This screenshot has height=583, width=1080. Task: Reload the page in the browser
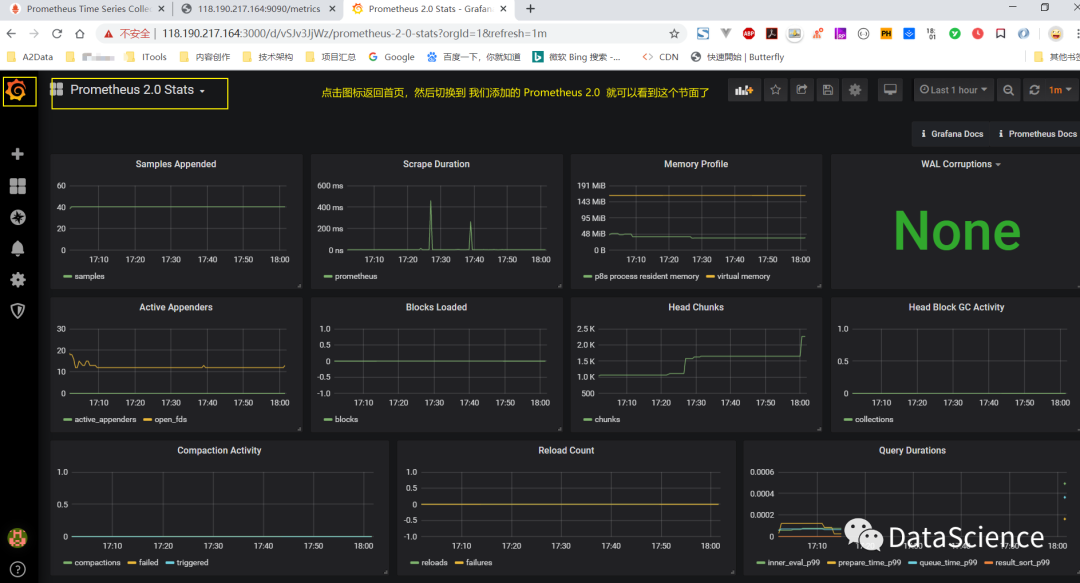(57, 33)
